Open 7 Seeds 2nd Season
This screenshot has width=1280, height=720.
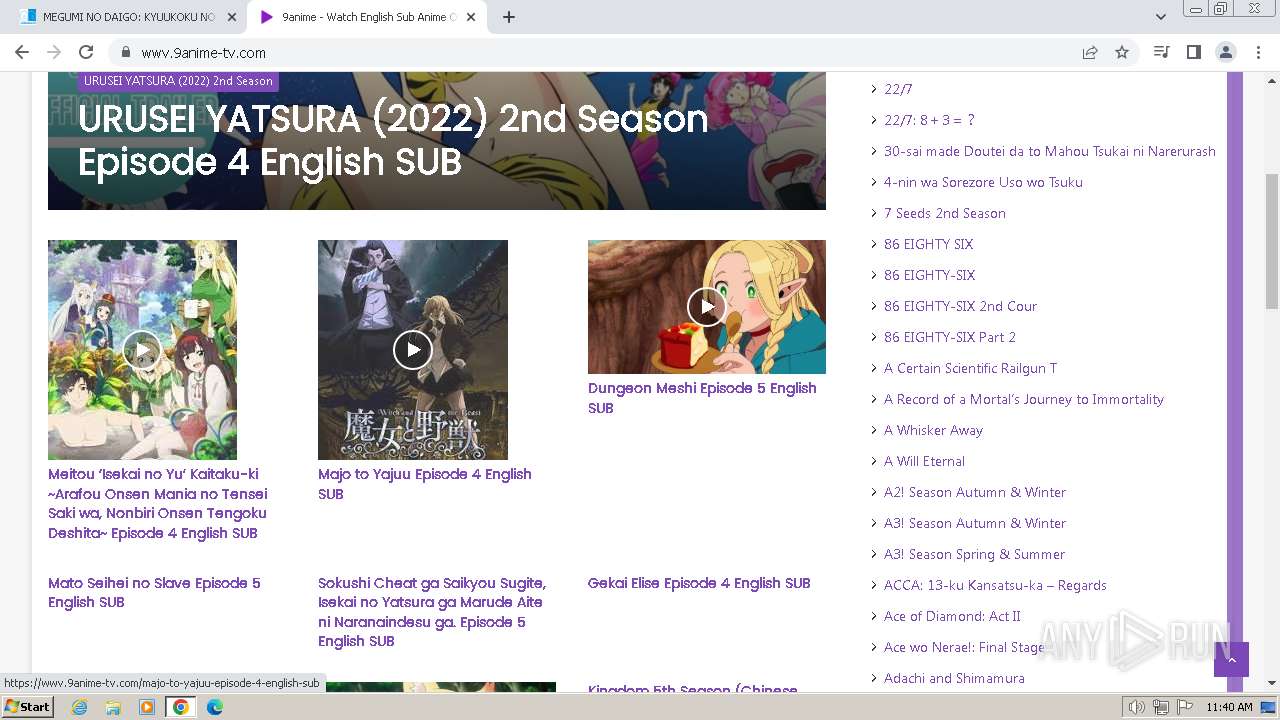tap(945, 213)
